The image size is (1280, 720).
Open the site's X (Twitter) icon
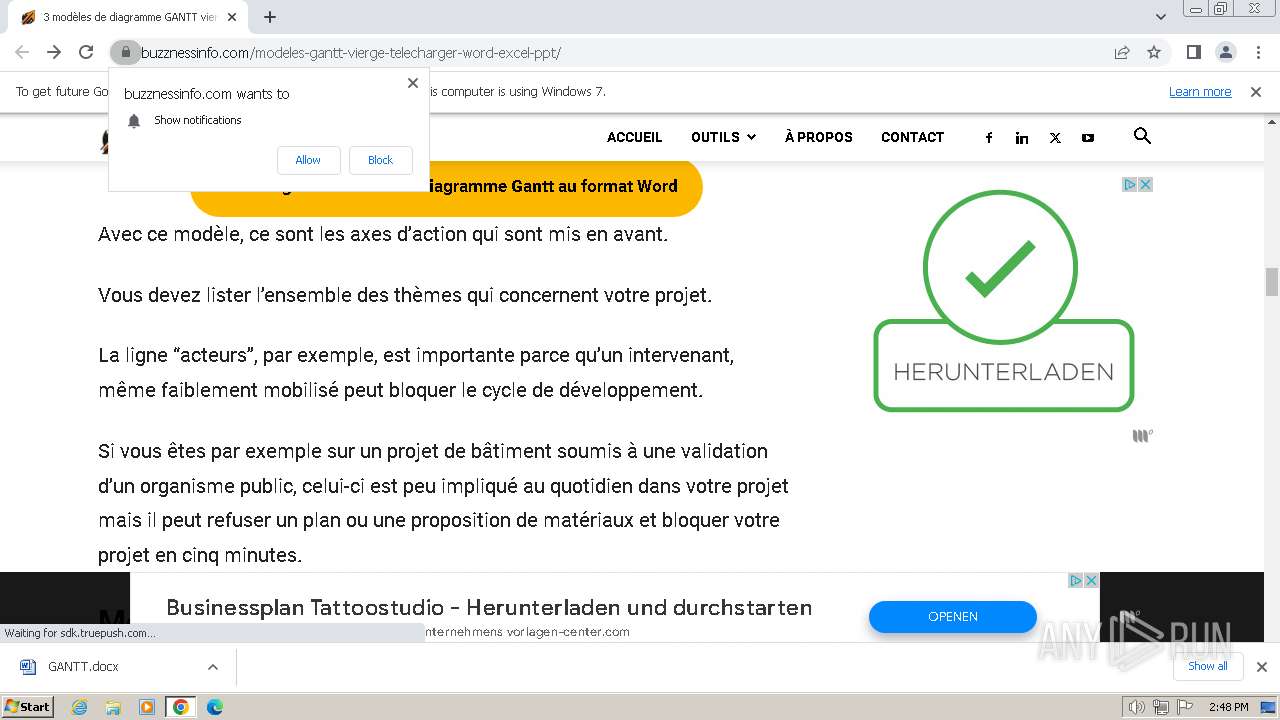(1055, 138)
